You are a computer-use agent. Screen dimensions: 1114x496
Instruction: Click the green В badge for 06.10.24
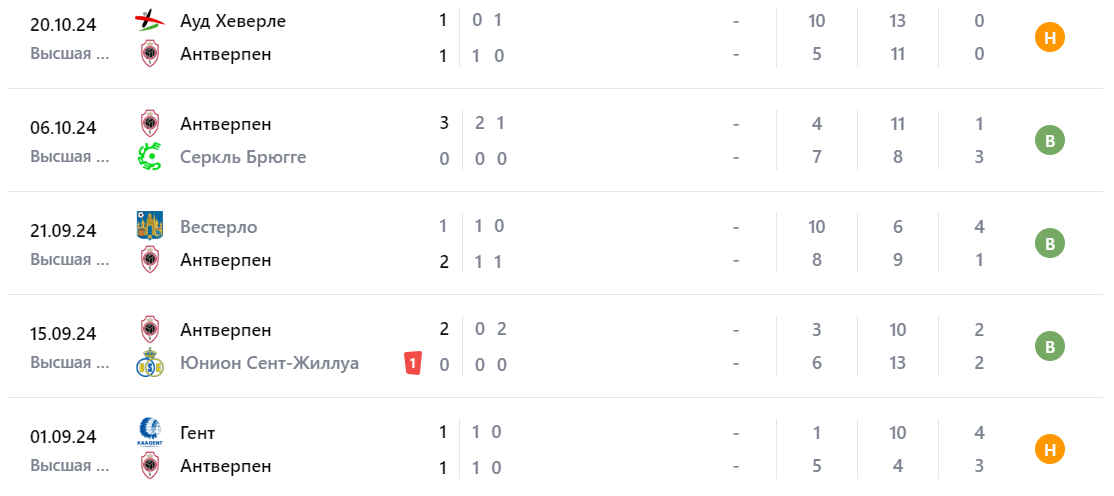1049,141
